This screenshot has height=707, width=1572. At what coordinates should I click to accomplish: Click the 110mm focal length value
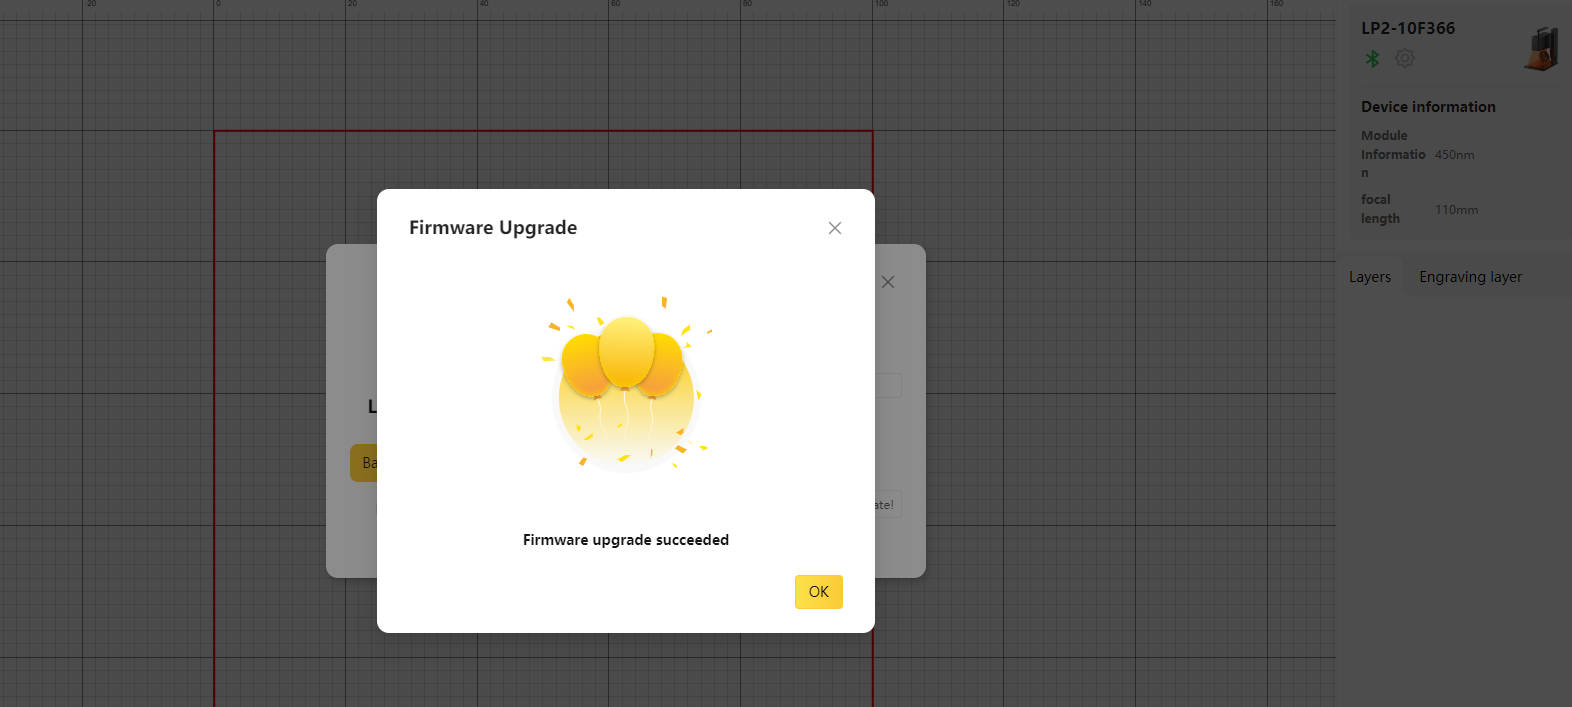tap(1455, 210)
